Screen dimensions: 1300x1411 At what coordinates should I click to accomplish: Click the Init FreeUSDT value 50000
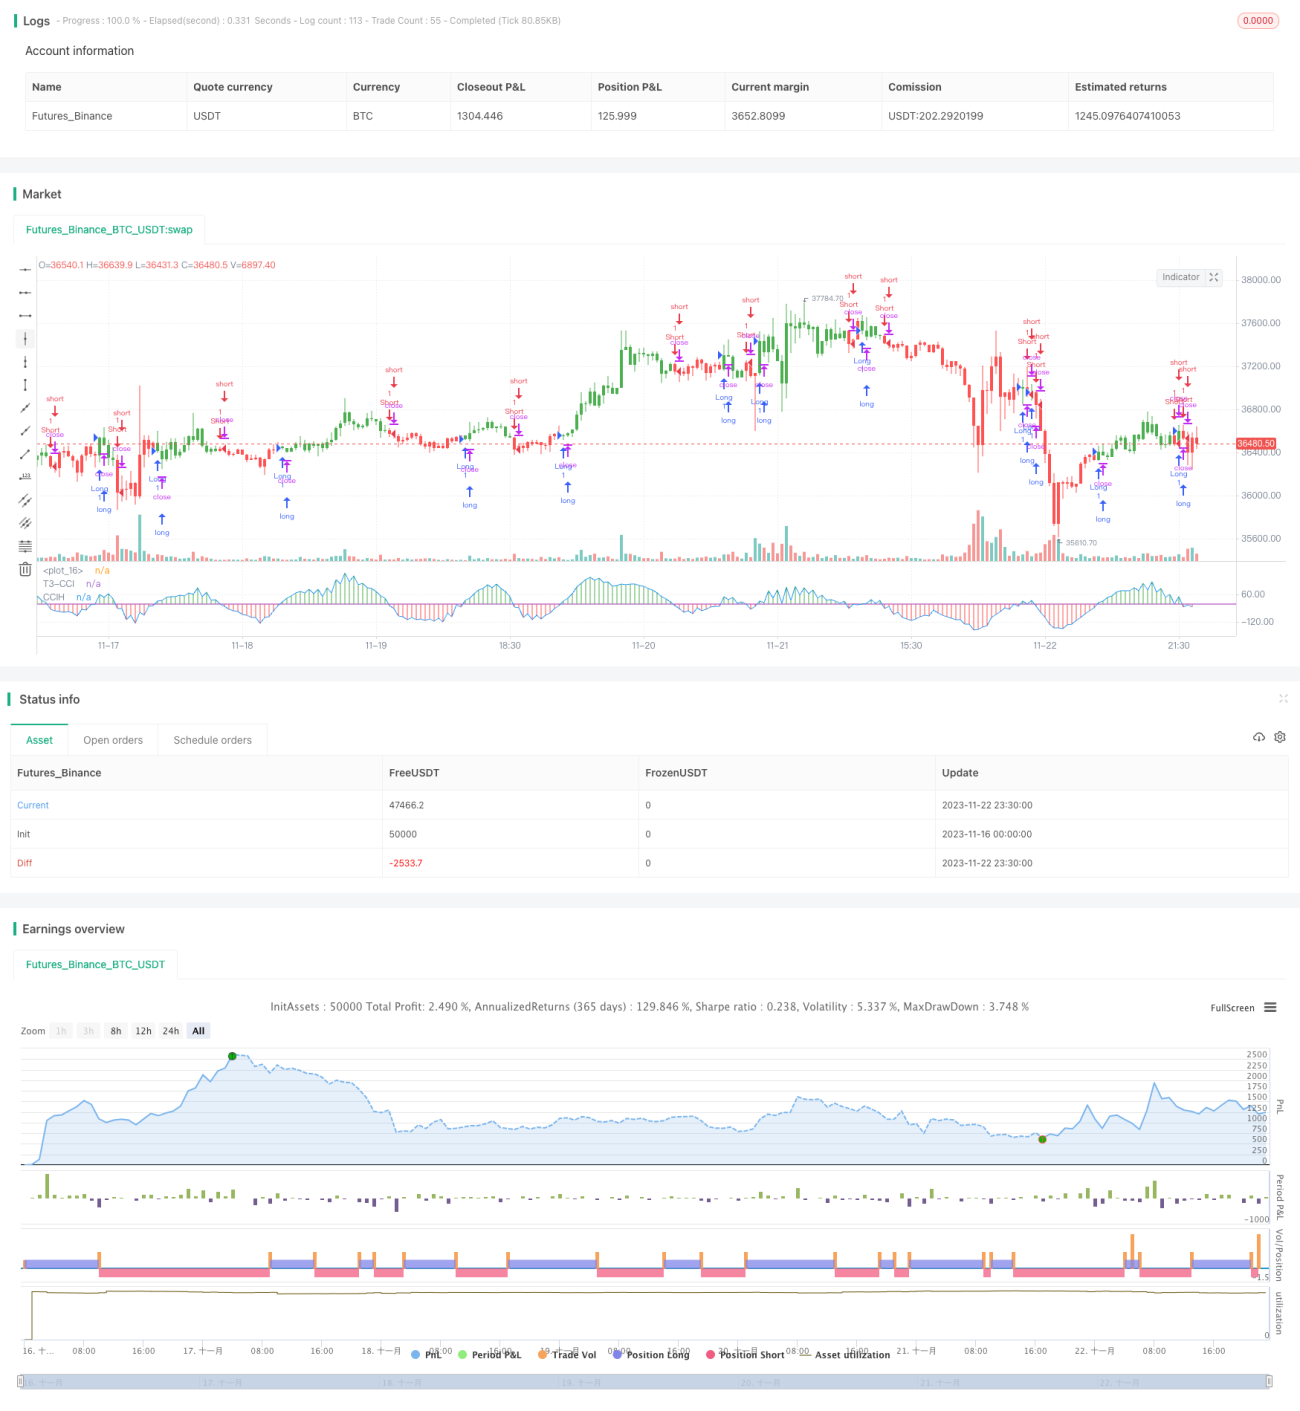(403, 834)
